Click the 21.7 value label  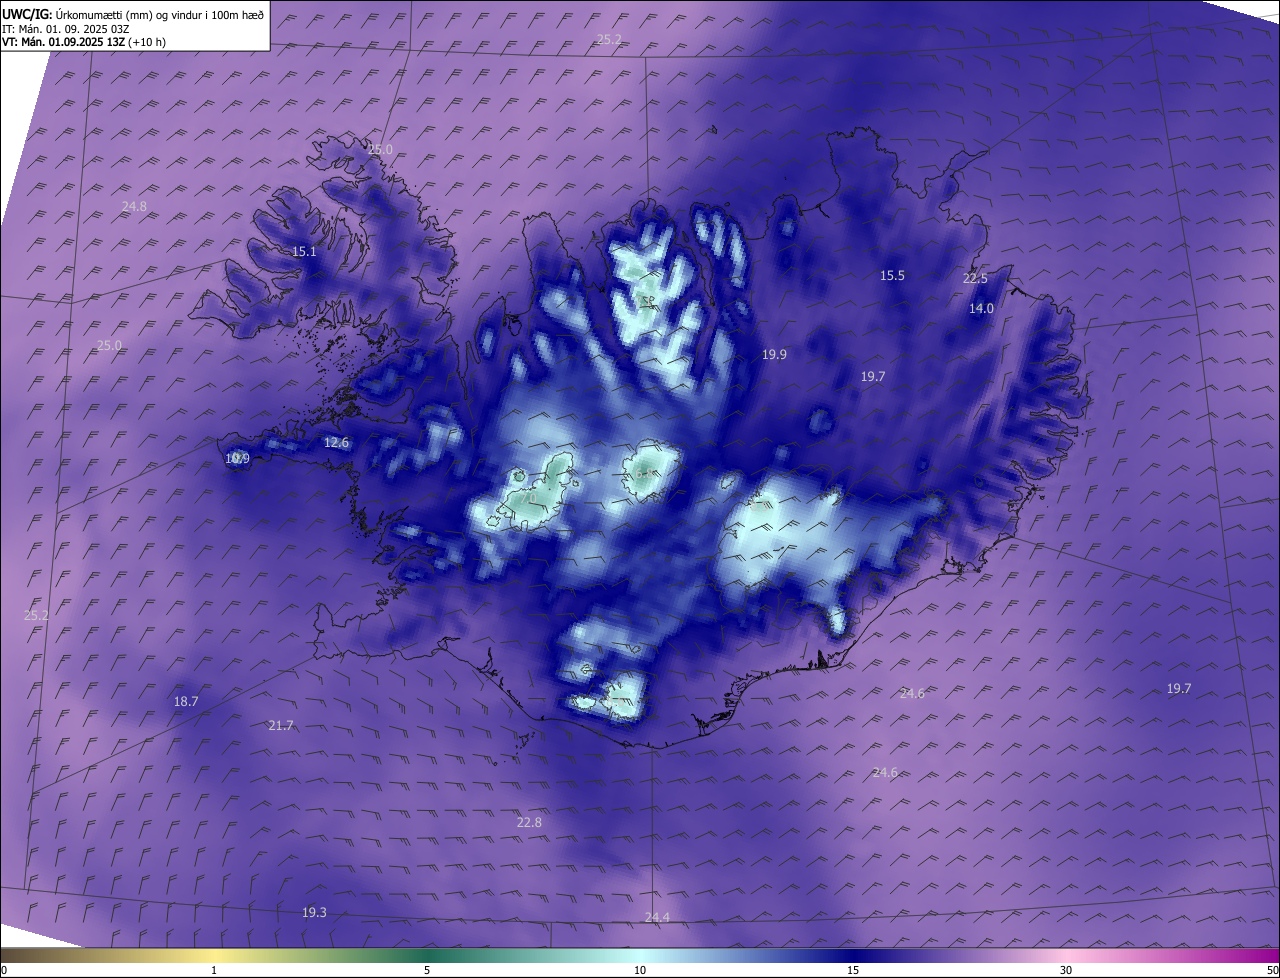tap(281, 726)
